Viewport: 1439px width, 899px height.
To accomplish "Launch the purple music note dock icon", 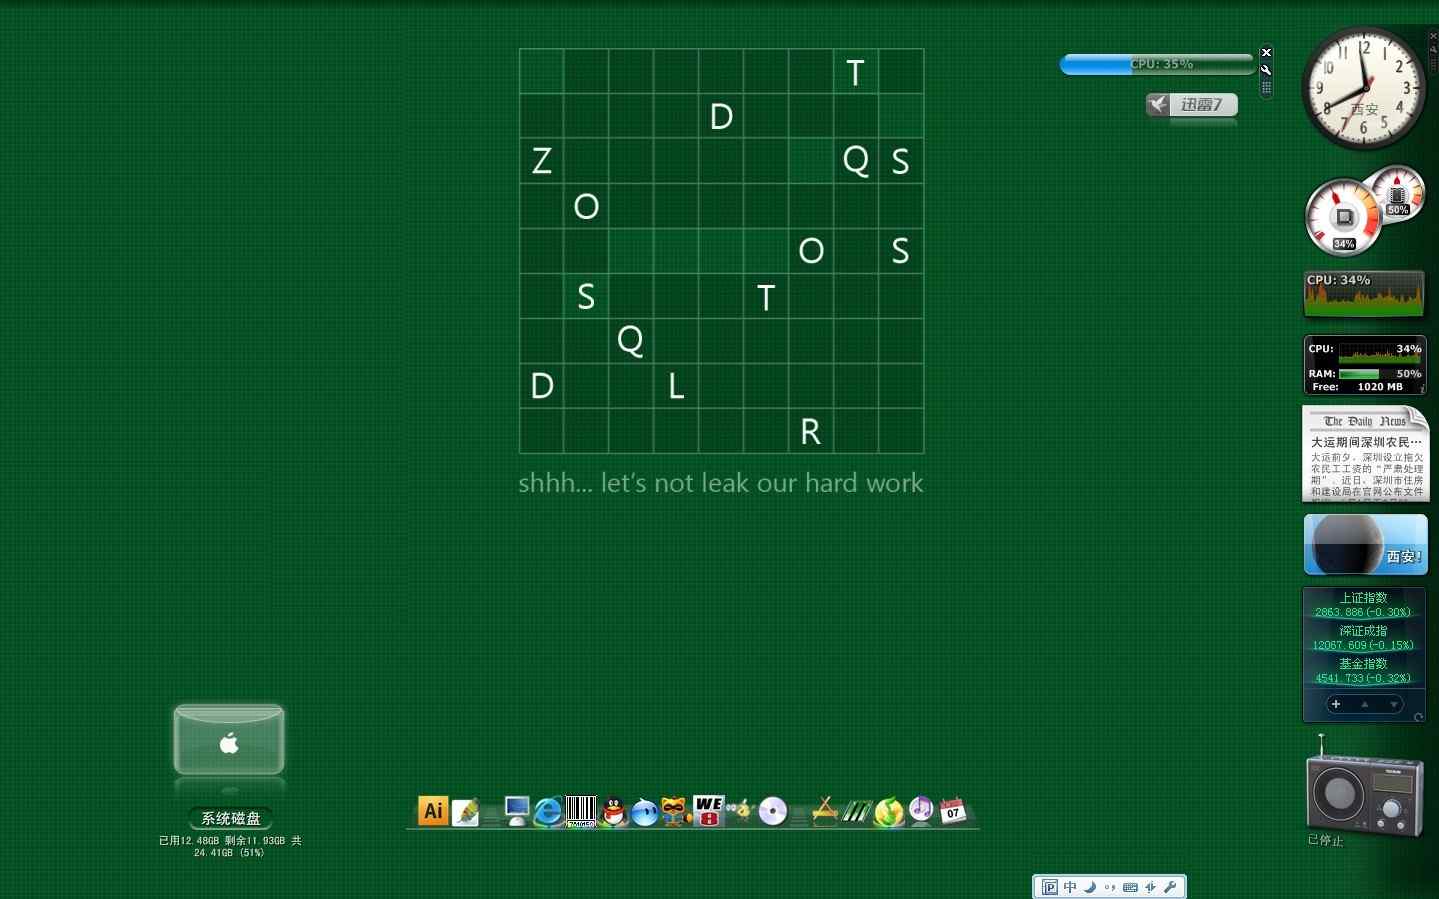I will [x=921, y=809].
